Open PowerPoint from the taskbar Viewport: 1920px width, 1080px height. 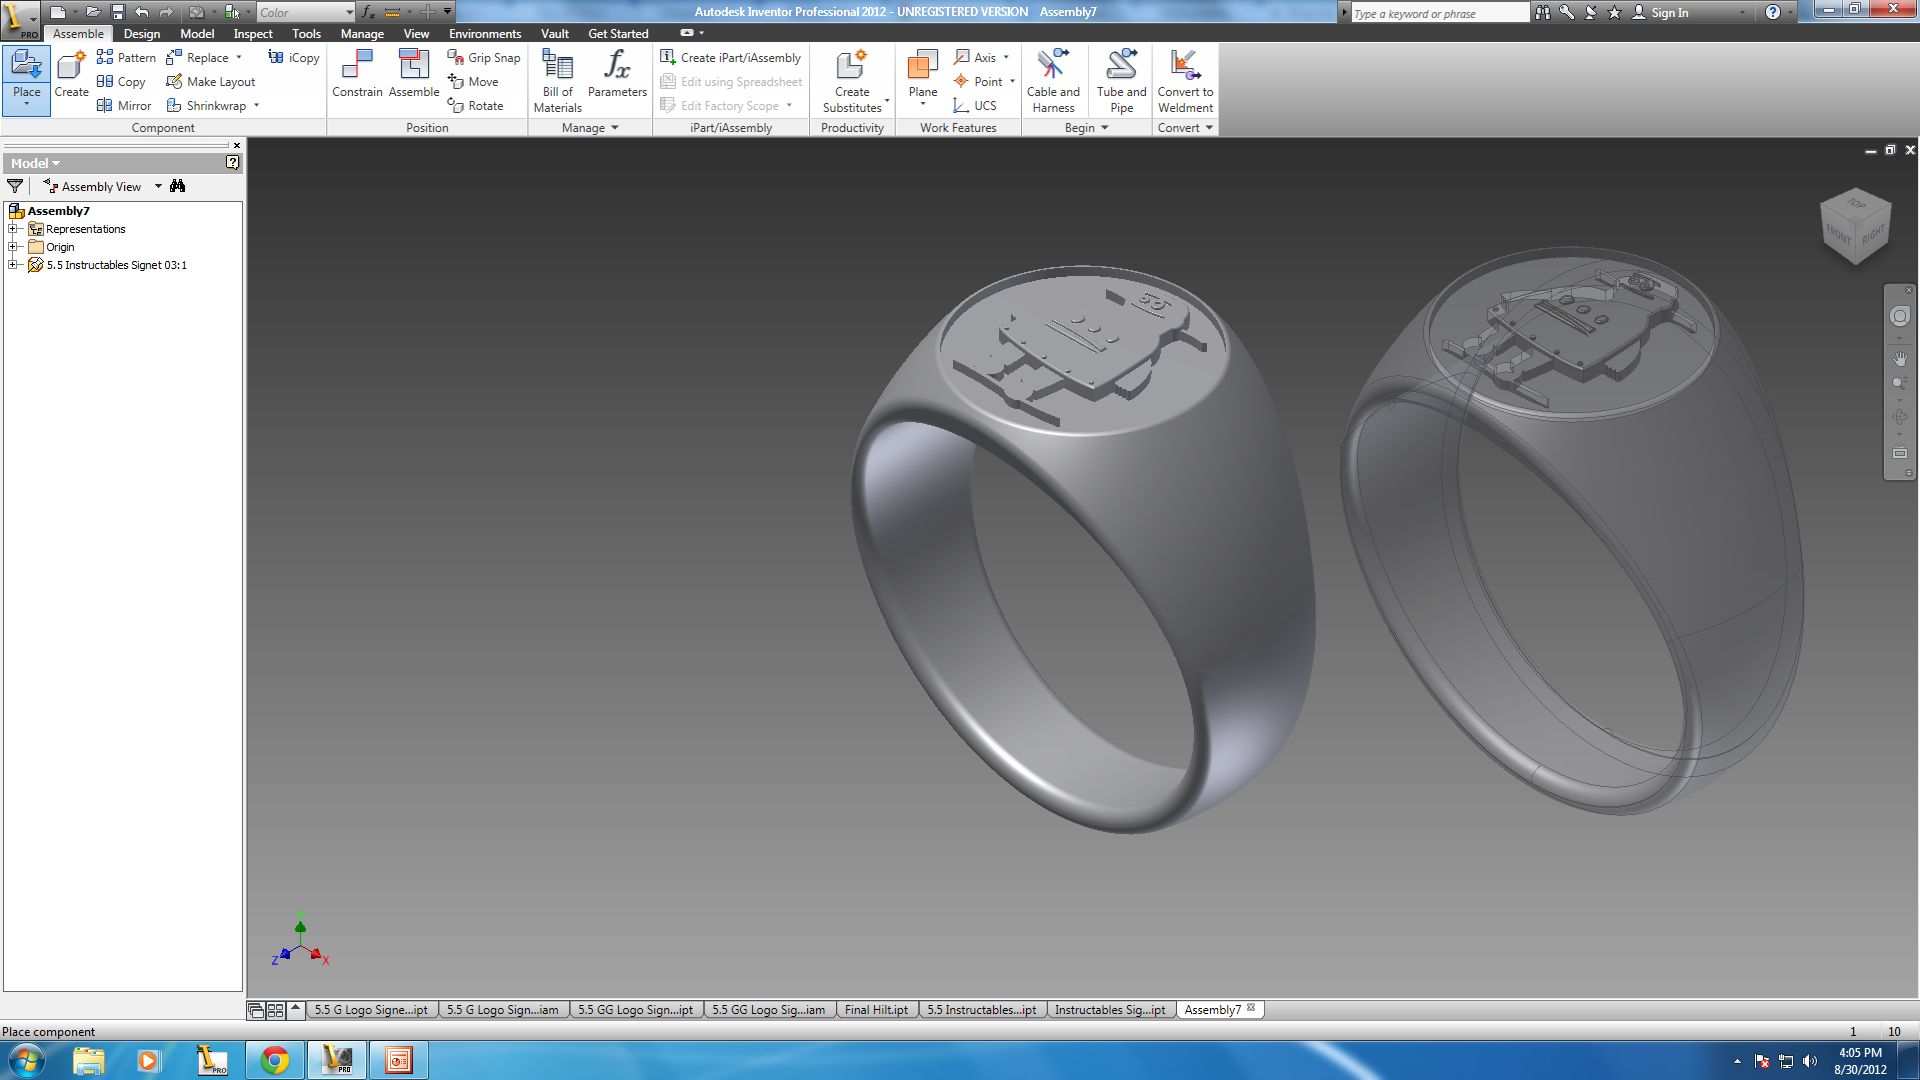399,1060
